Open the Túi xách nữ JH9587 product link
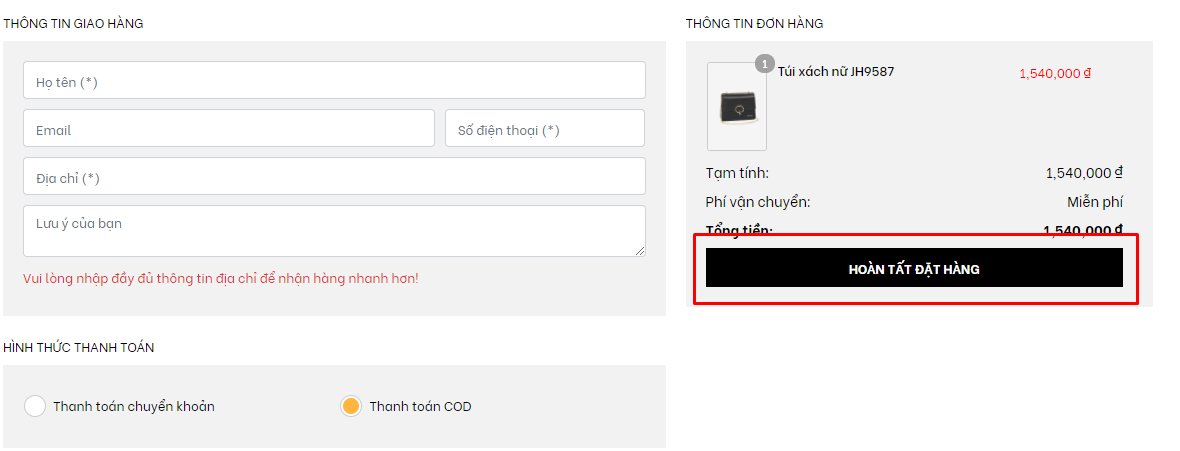 click(835, 72)
